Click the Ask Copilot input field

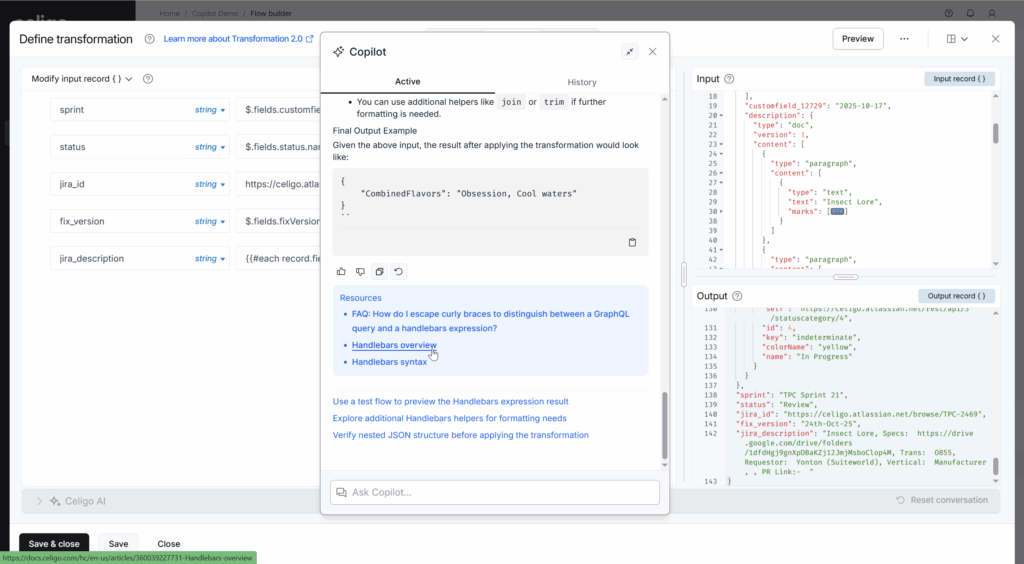(x=495, y=492)
